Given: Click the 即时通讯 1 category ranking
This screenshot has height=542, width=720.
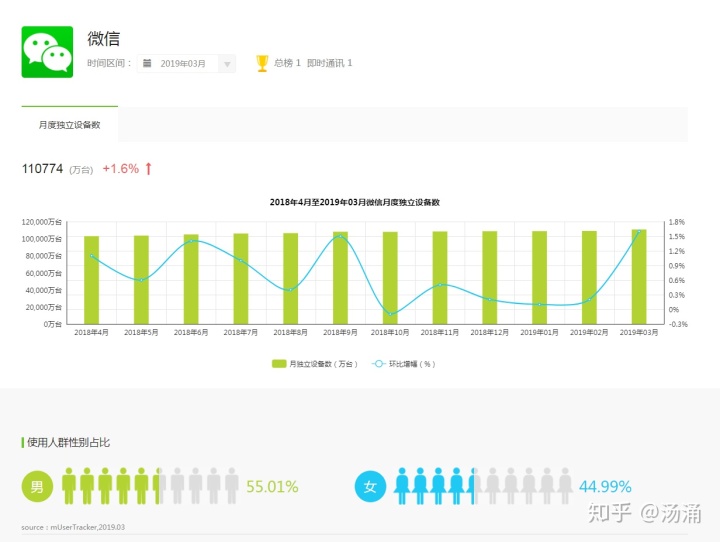Looking at the screenshot, I should point(329,63).
